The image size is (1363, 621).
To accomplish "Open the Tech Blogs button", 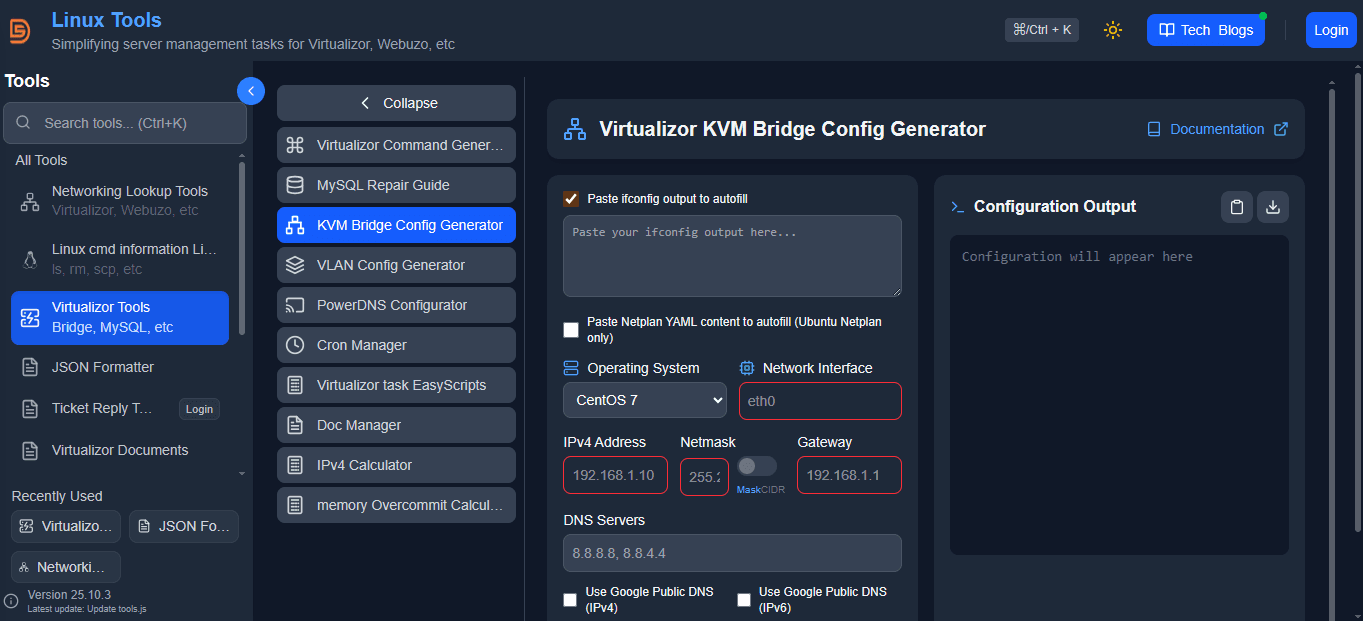I will tap(1206, 30).
